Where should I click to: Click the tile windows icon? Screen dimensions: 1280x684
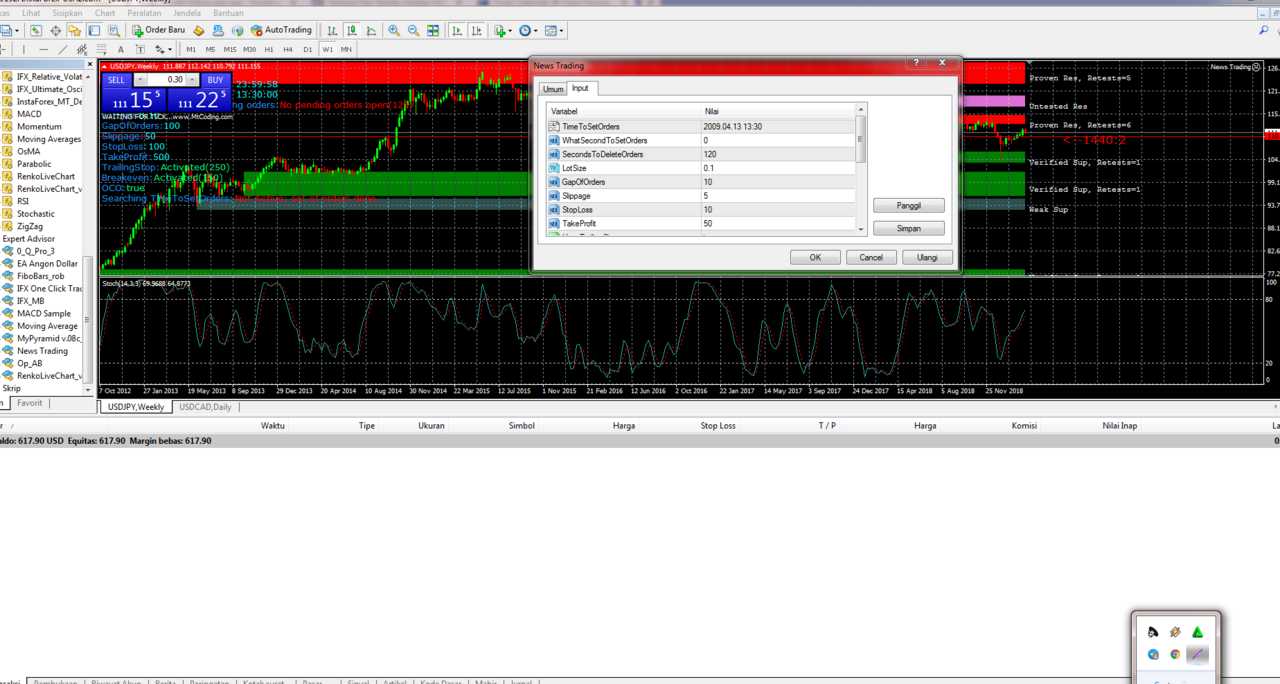[433, 31]
